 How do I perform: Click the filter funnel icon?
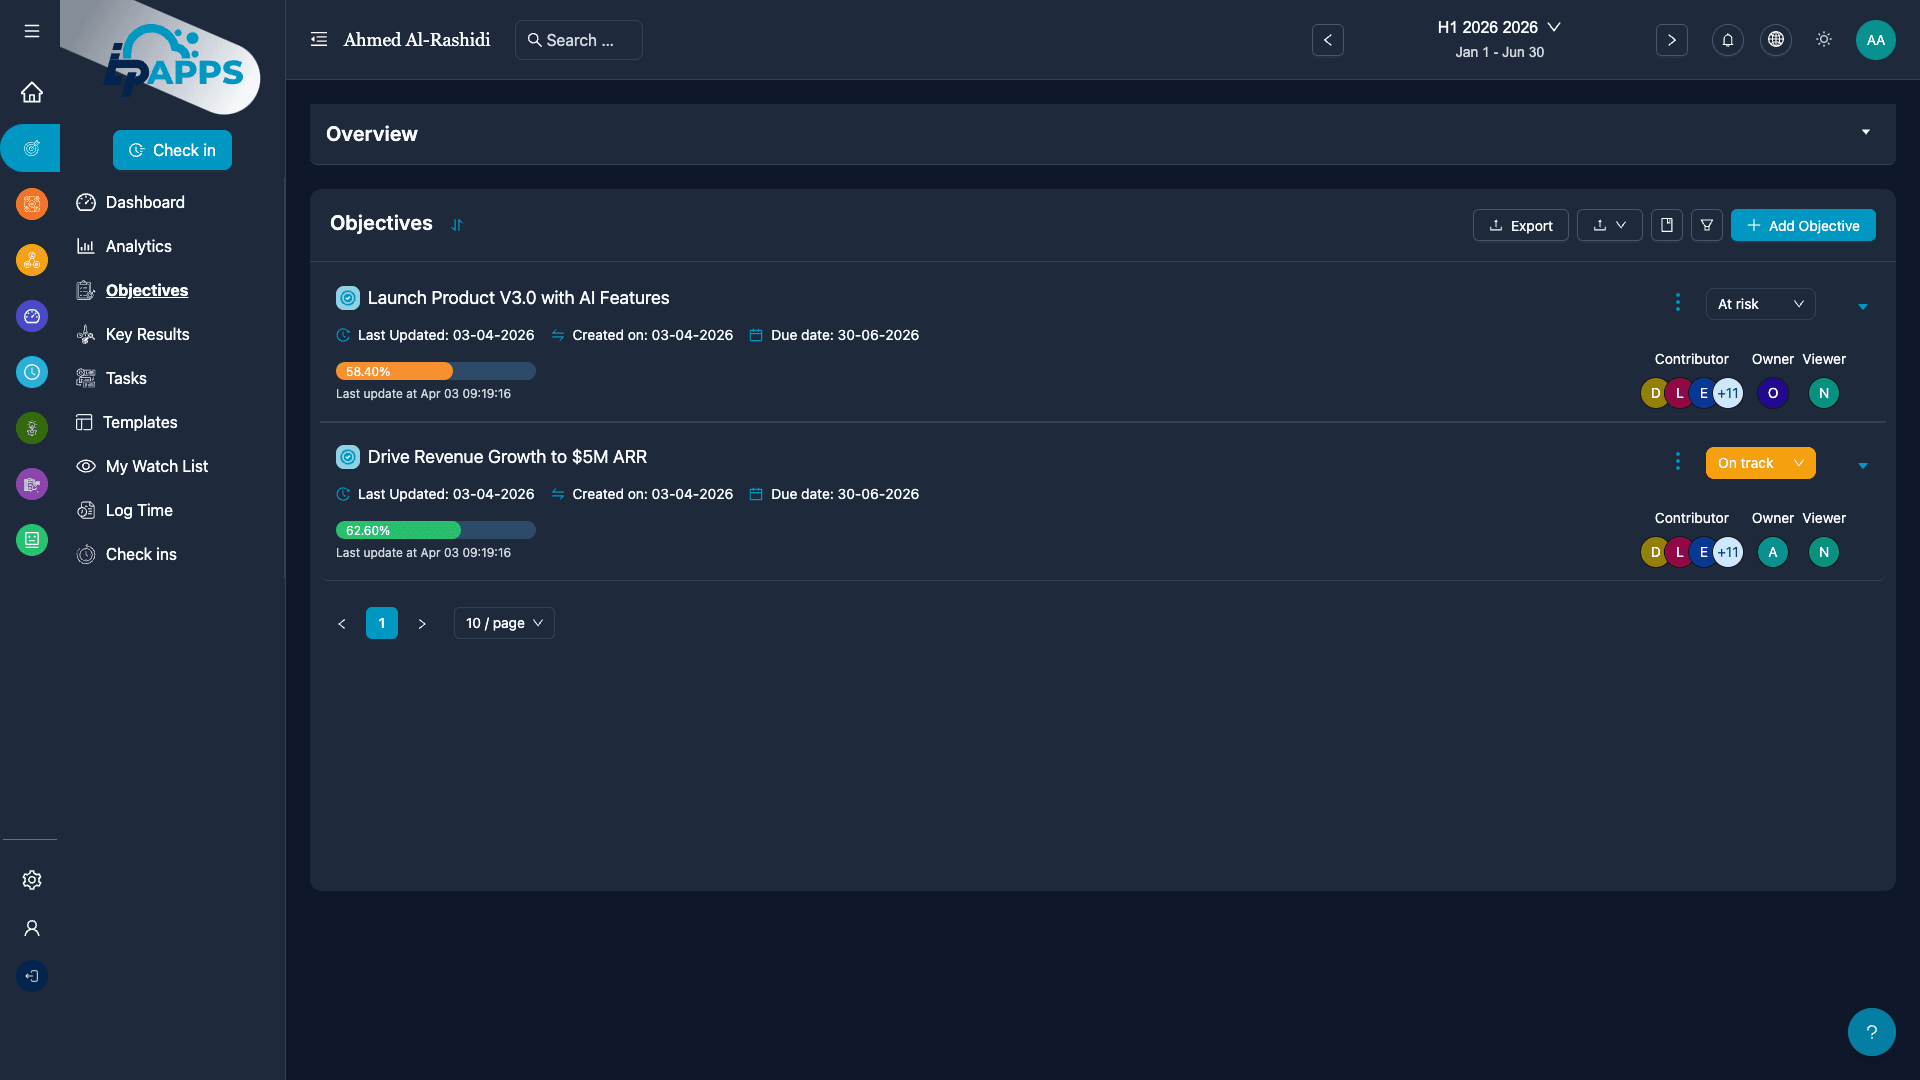1706,225
